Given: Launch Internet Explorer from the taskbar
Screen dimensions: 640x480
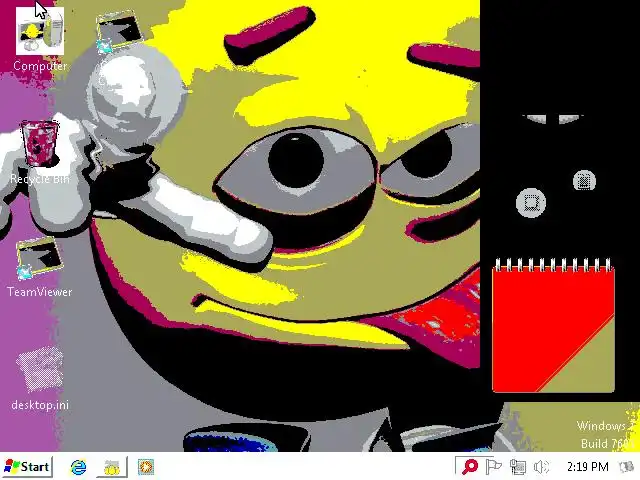Looking at the screenshot, I should point(78,467).
